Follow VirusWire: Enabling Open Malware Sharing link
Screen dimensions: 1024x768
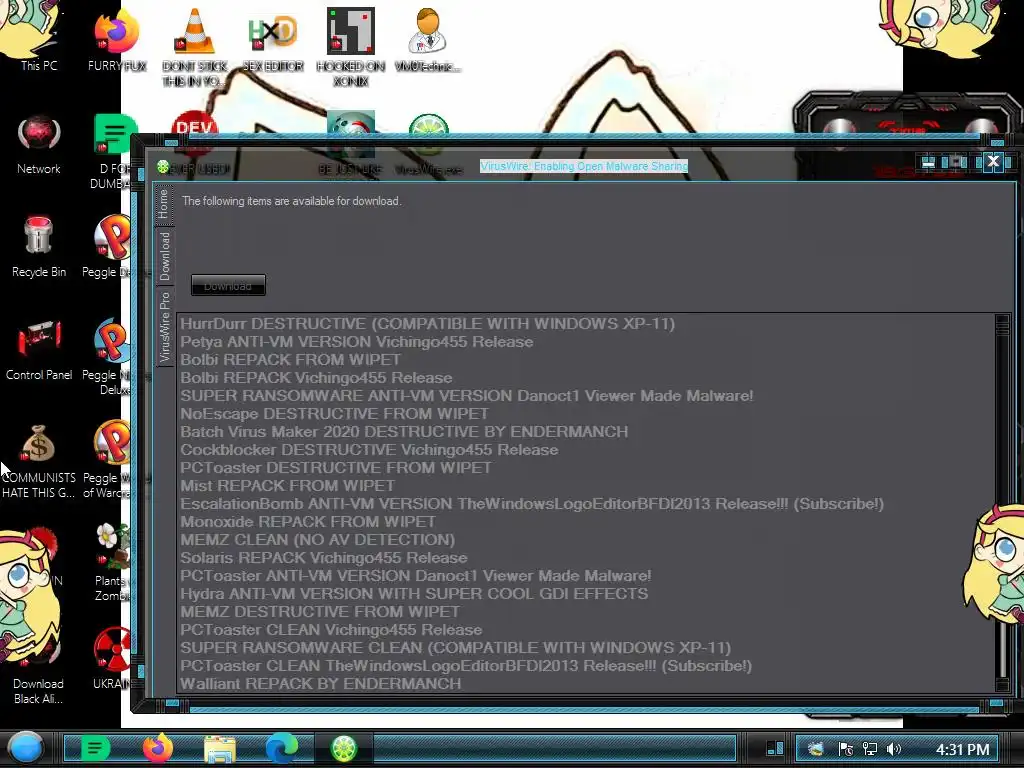[584, 167]
